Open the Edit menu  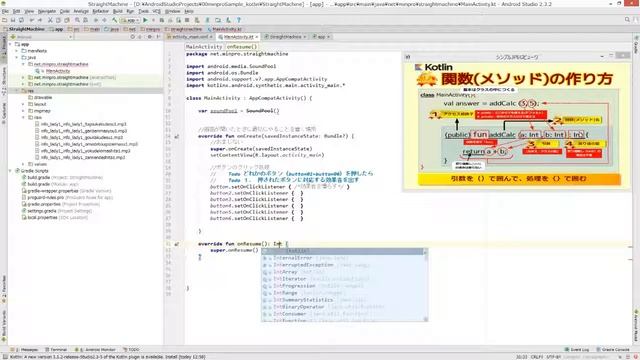[x=17, y=11]
